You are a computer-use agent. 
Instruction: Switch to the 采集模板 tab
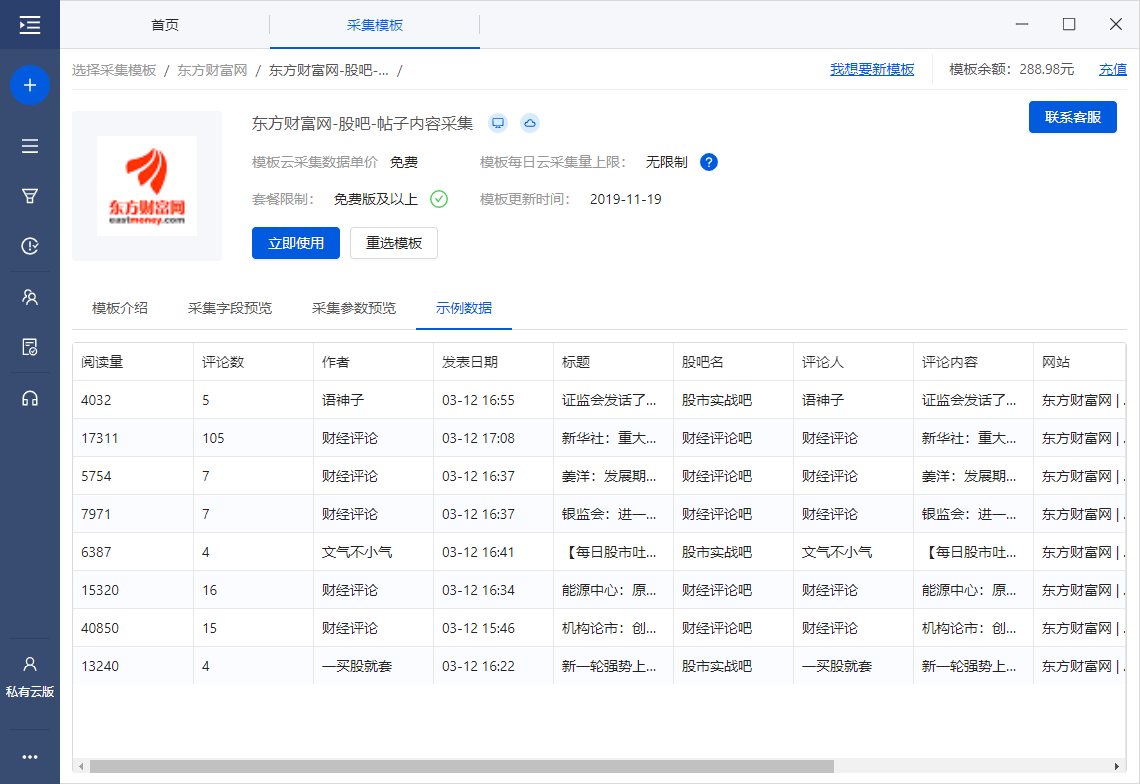click(374, 25)
